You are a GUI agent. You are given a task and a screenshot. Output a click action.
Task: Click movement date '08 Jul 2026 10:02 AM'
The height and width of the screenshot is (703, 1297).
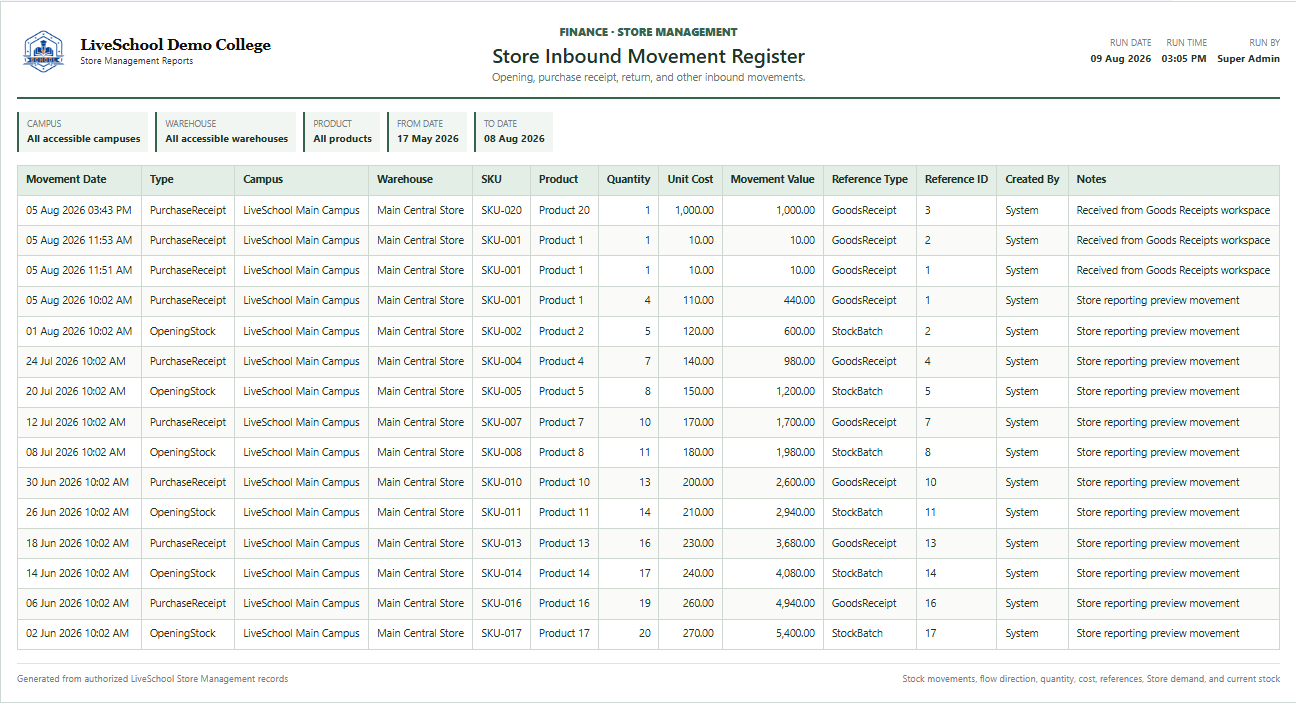click(76, 453)
